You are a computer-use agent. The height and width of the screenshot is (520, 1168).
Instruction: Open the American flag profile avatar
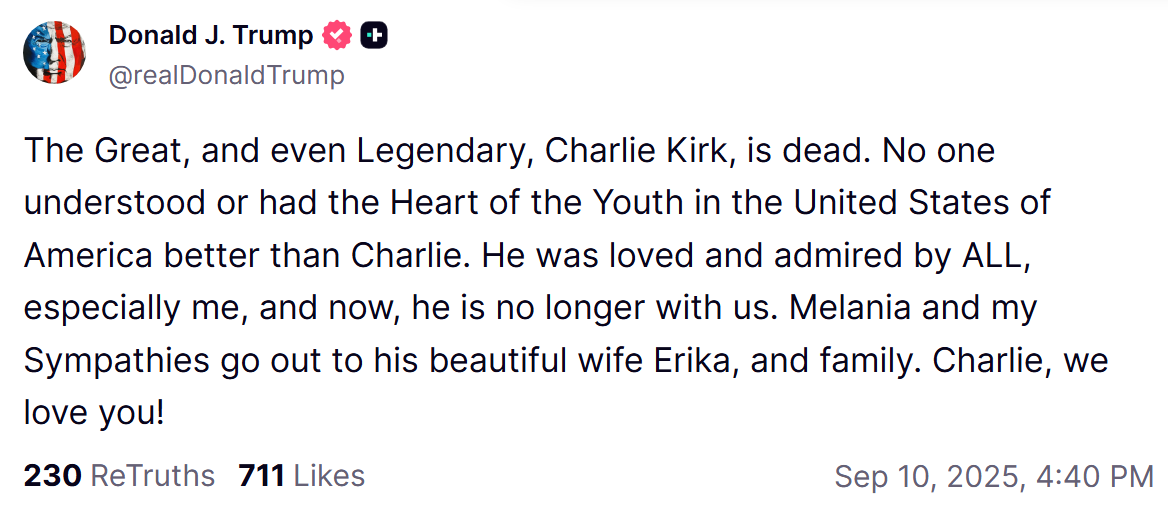(54, 52)
